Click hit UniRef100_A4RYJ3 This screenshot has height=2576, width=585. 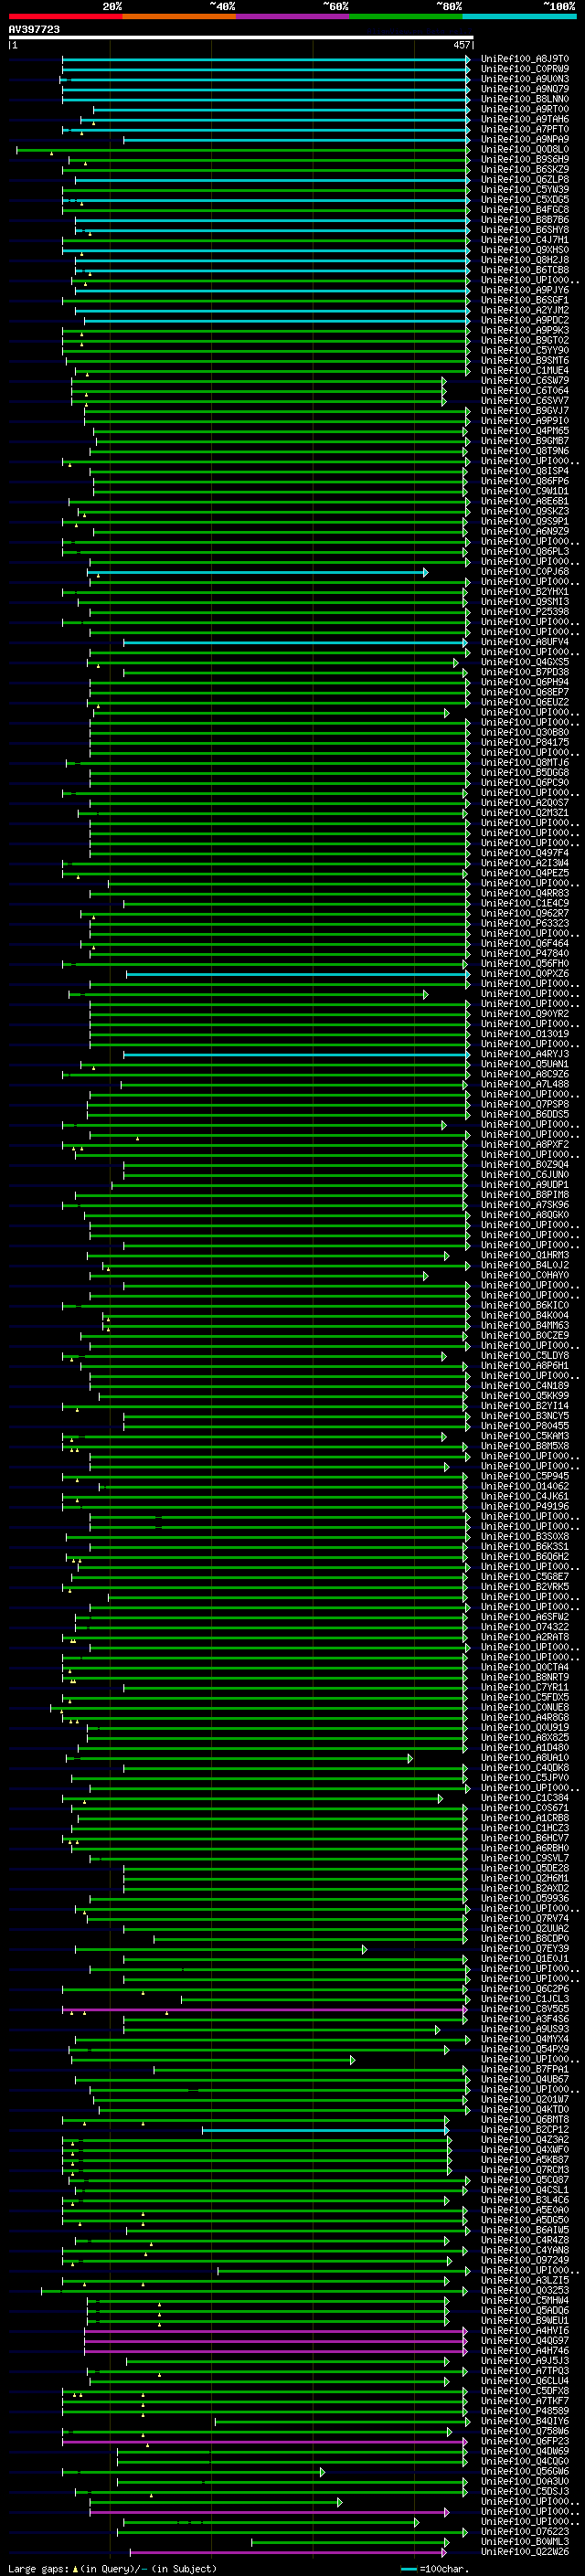pyautogui.click(x=525, y=1054)
